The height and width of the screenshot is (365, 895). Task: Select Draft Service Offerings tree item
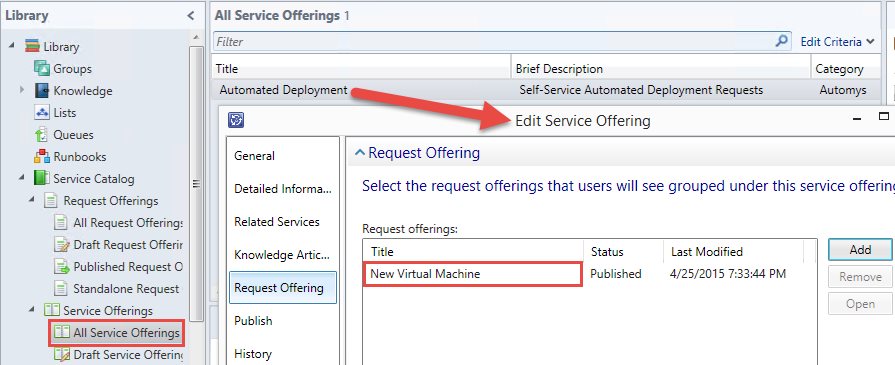[128, 354]
